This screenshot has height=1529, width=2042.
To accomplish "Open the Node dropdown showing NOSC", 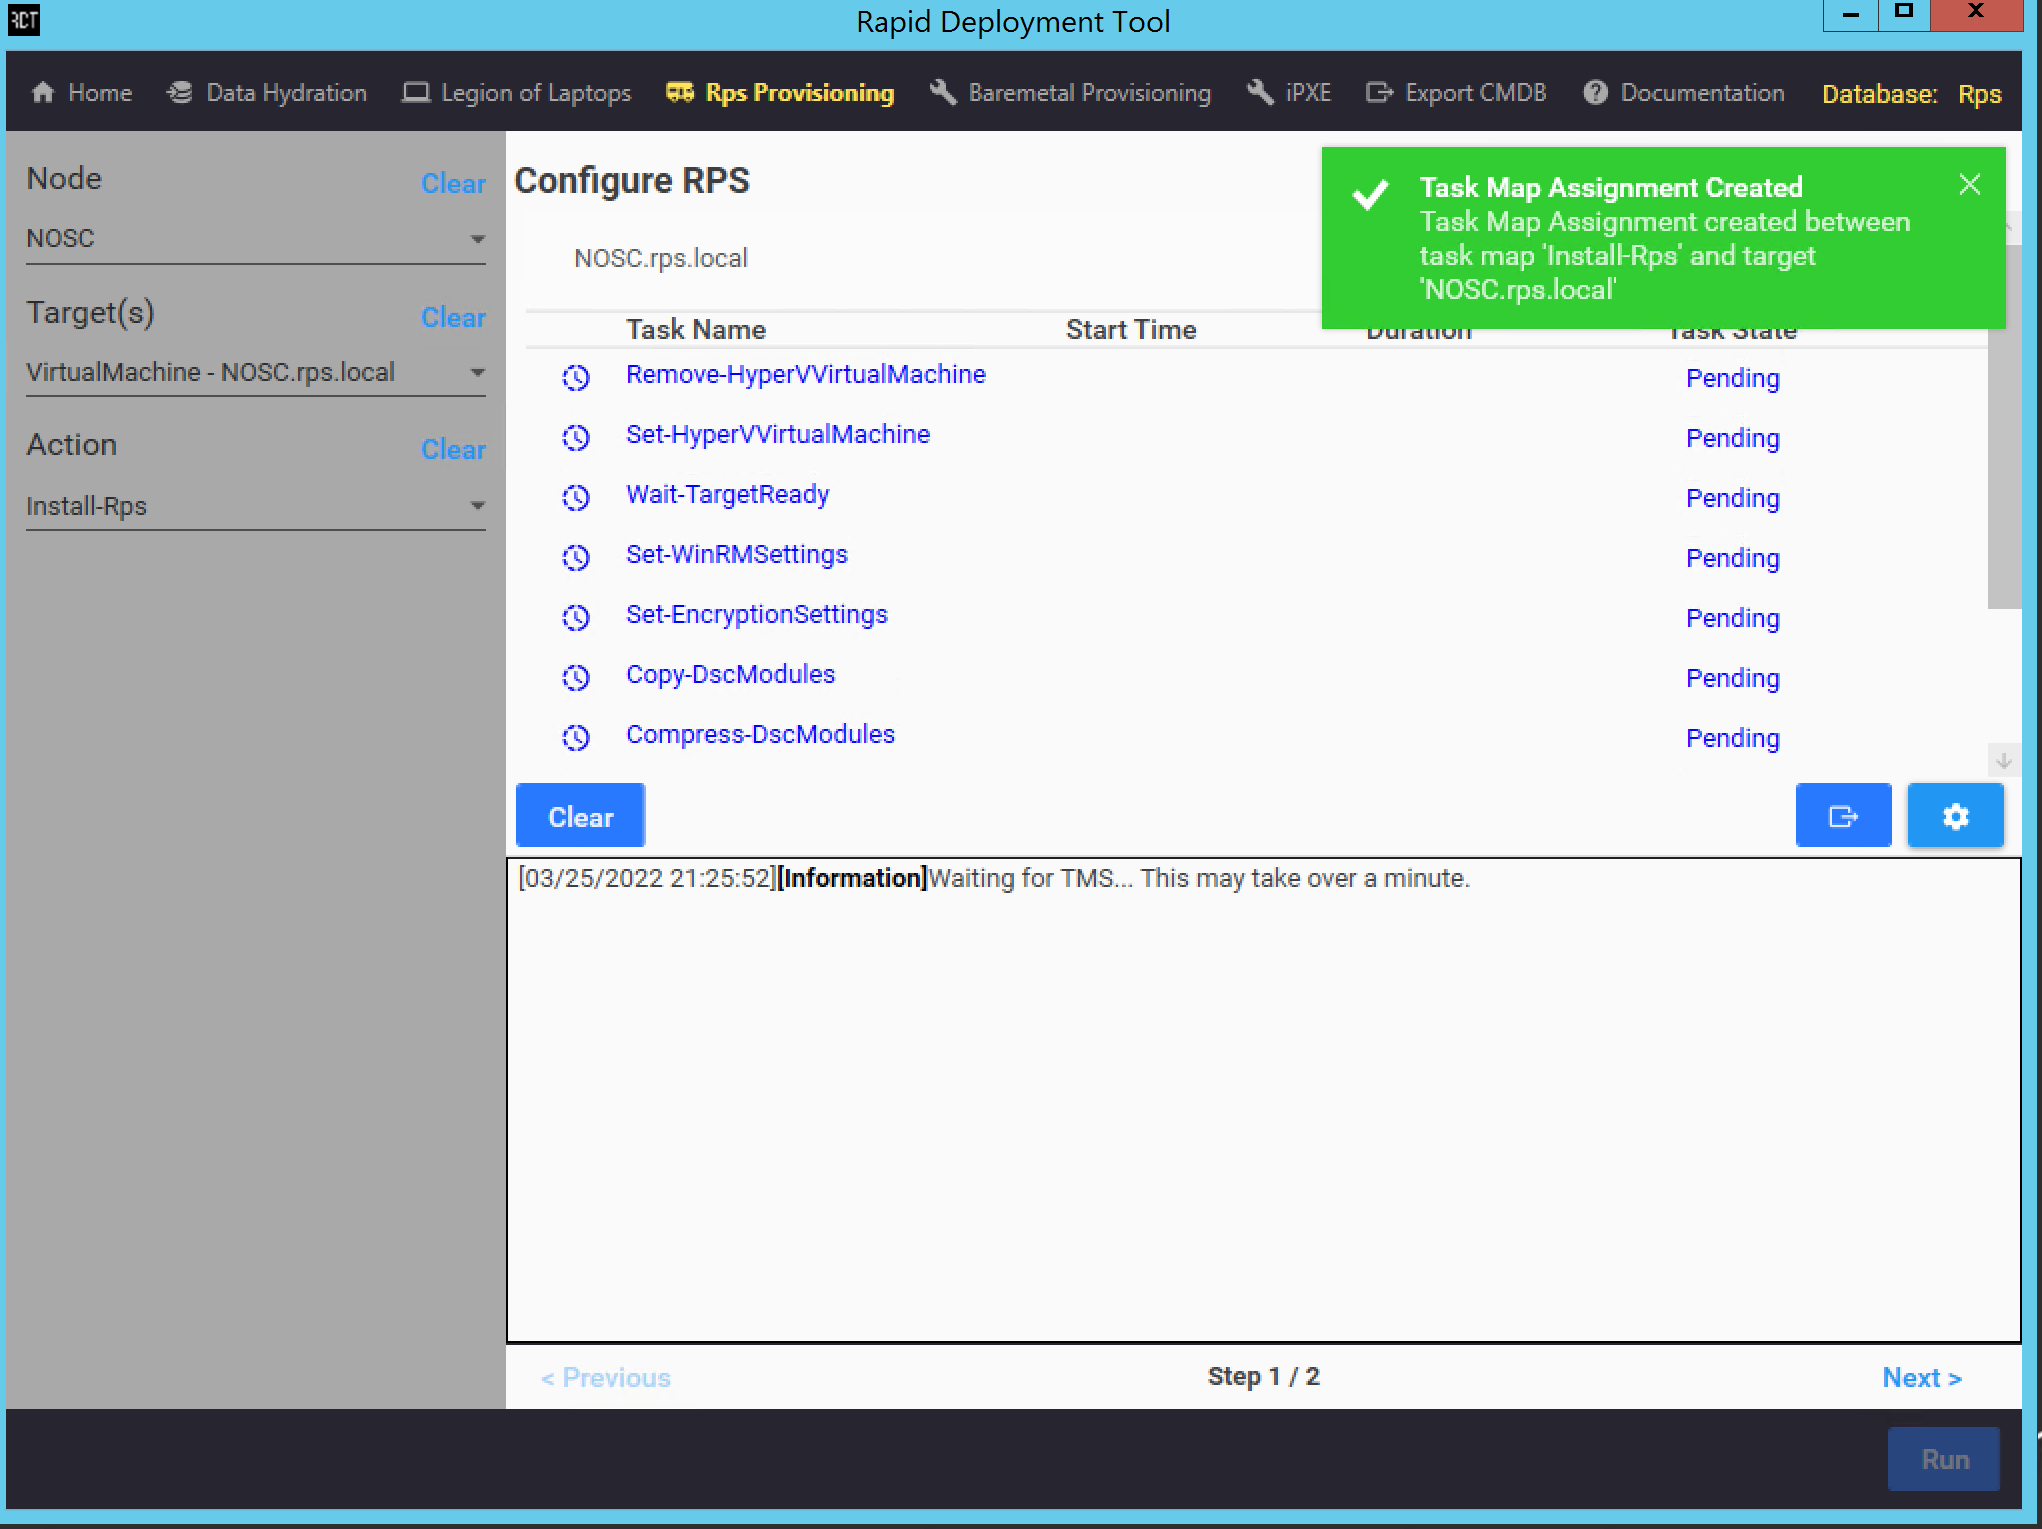I will point(256,239).
